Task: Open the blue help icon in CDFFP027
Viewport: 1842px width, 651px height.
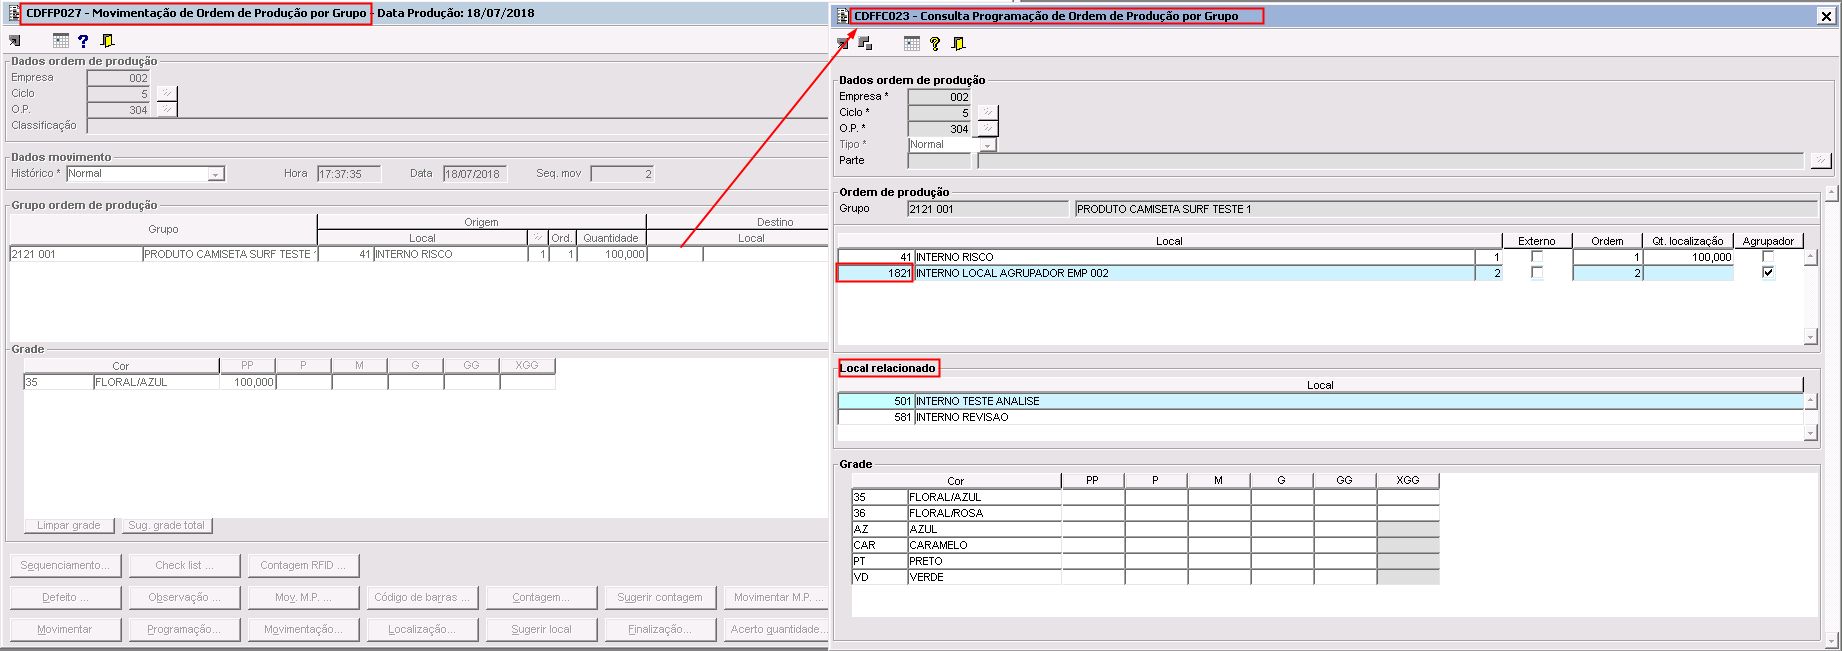Action: tap(83, 41)
